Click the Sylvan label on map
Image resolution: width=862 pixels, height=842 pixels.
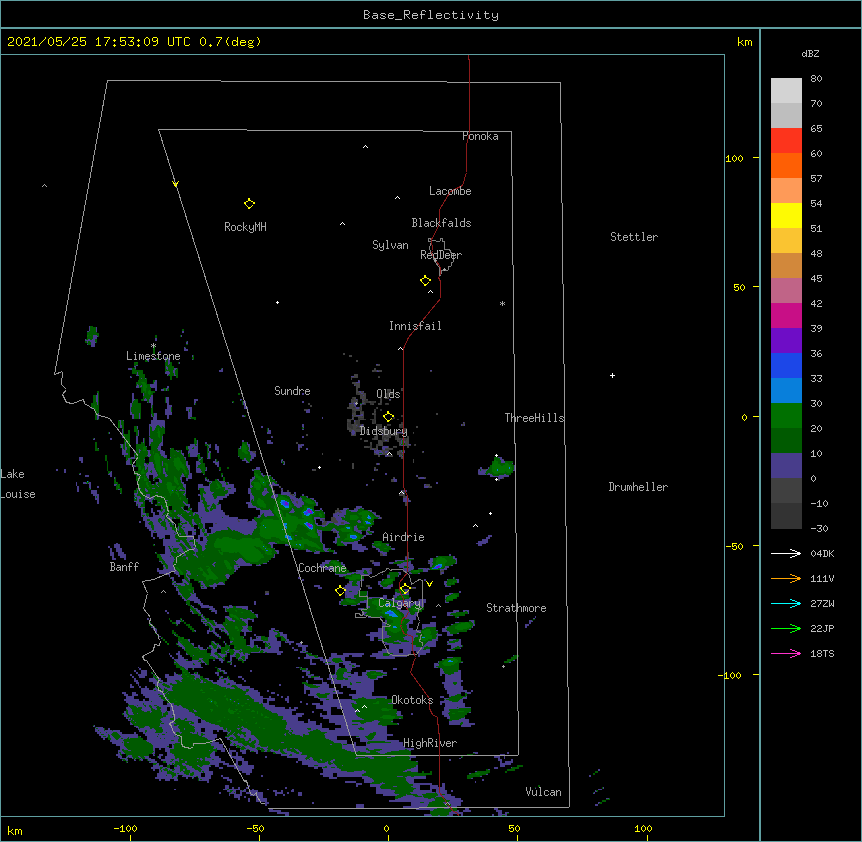[390, 245]
